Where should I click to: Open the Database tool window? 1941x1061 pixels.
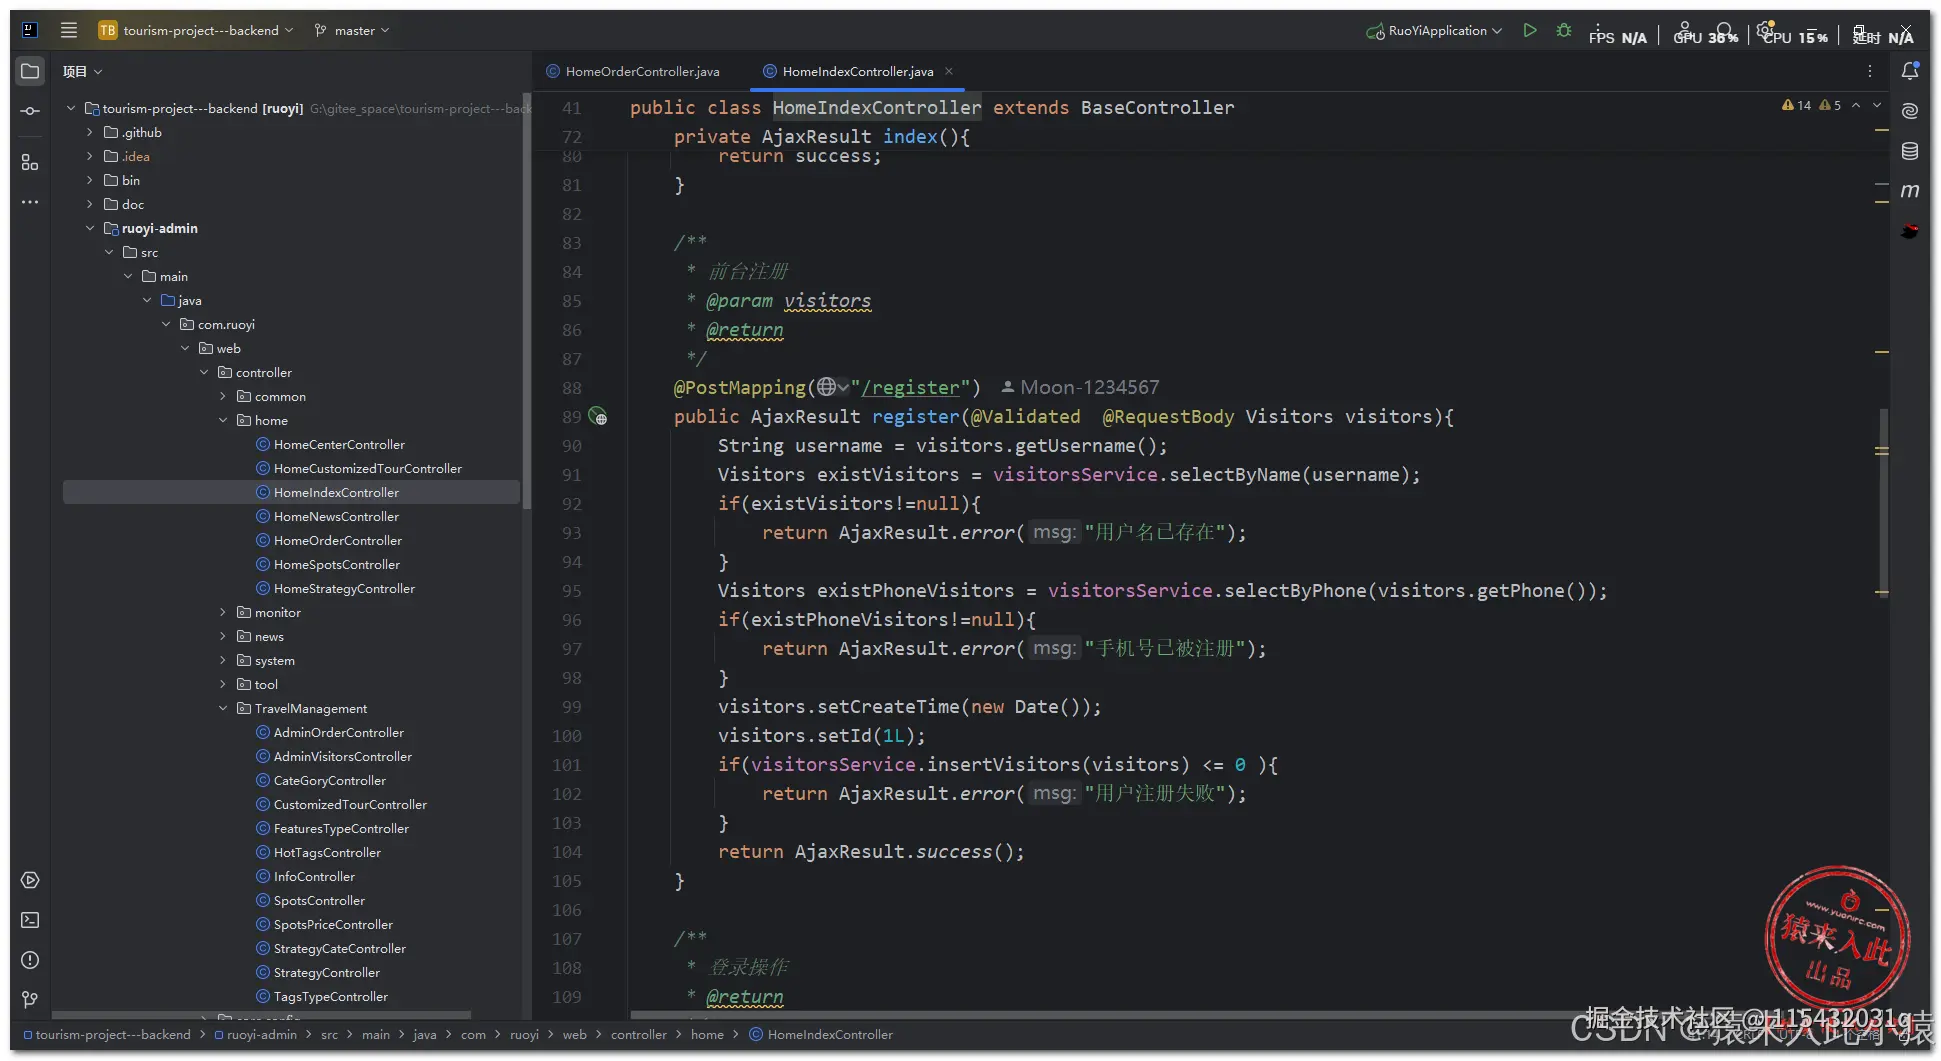click(1910, 151)
